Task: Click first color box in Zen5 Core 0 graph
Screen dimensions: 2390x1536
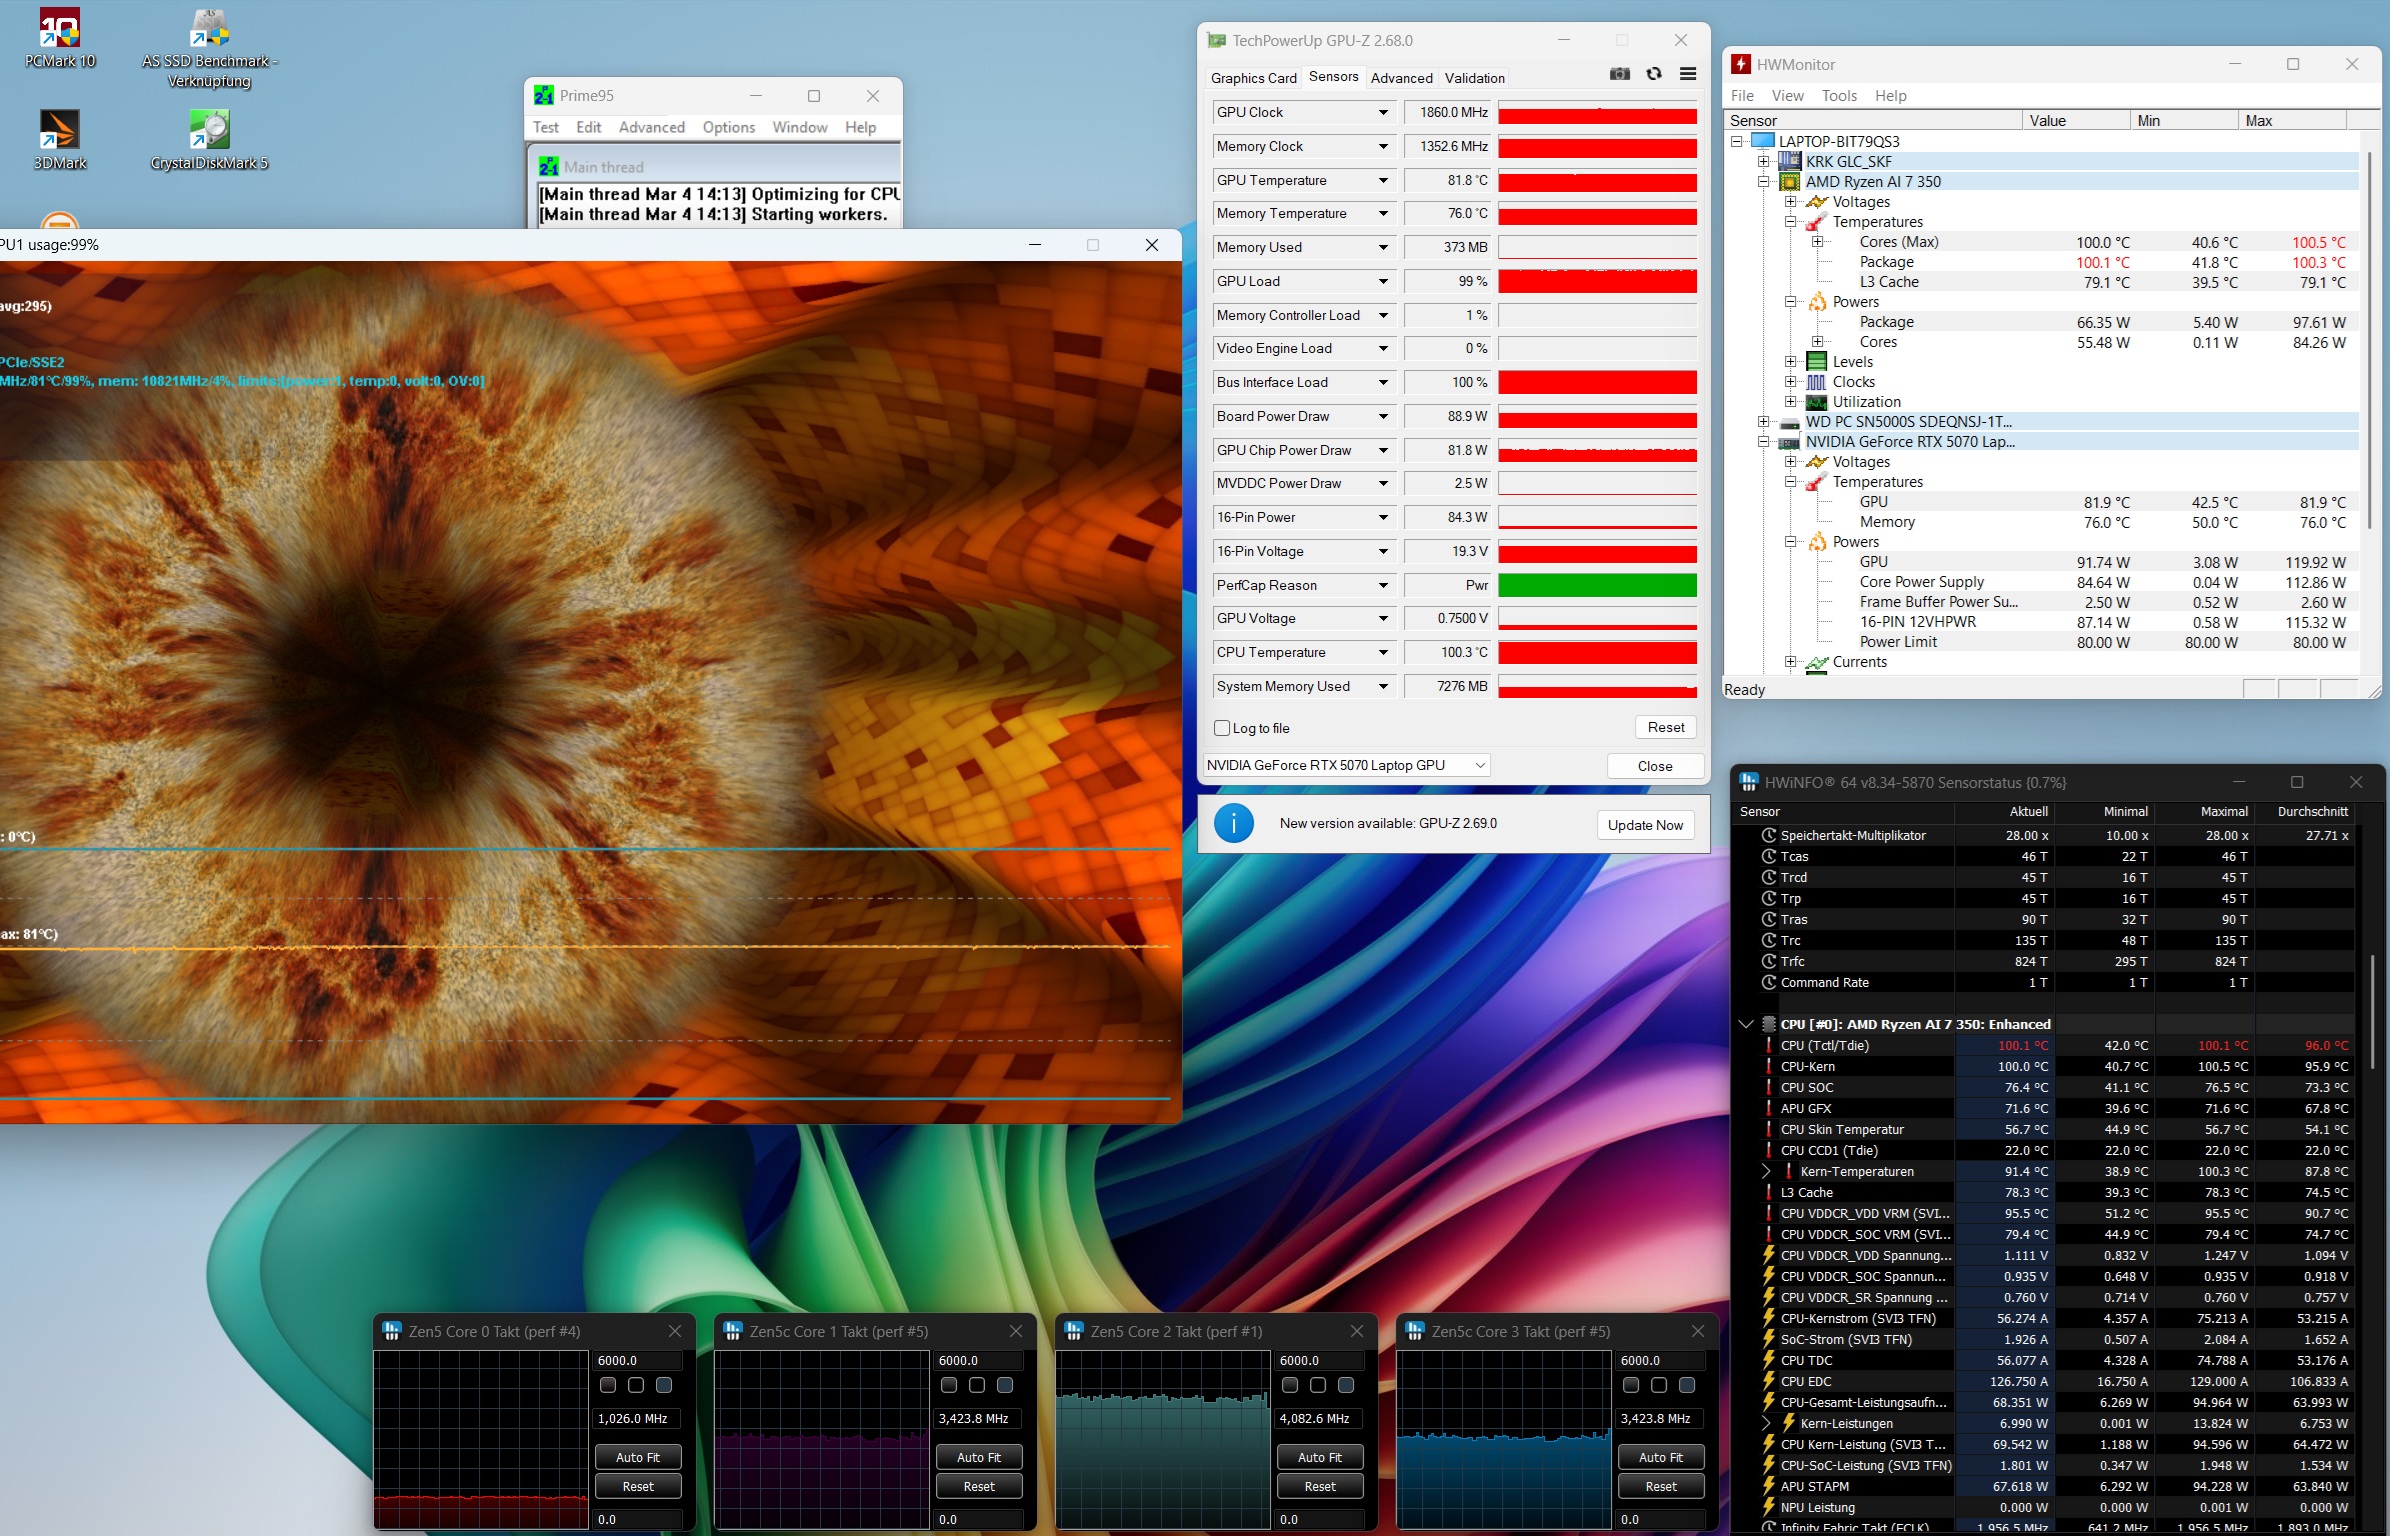Action: point(608,1385)
